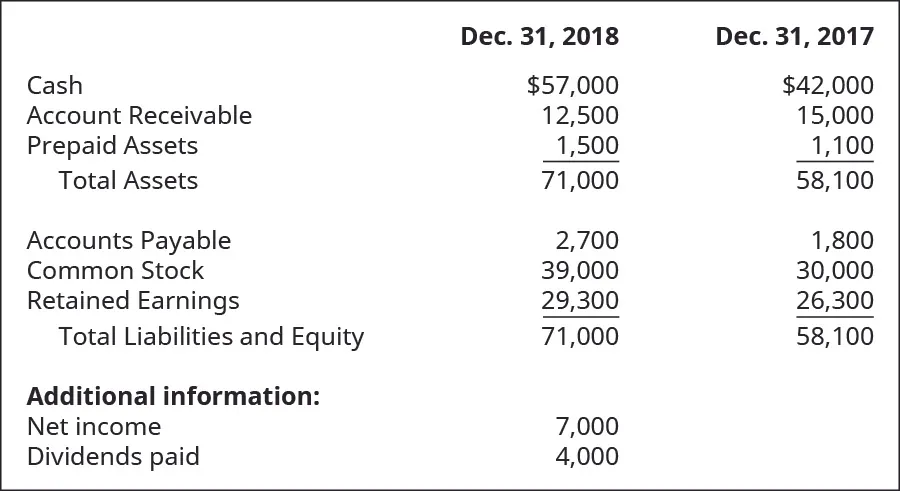Click the $42,000 cash value

[x=827, y=86]
